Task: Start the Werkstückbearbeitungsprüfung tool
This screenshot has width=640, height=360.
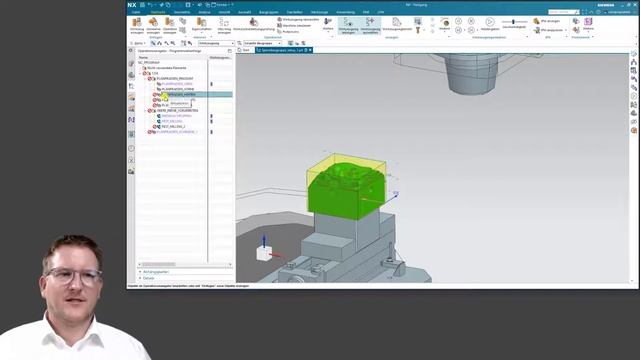Action: 253,24
